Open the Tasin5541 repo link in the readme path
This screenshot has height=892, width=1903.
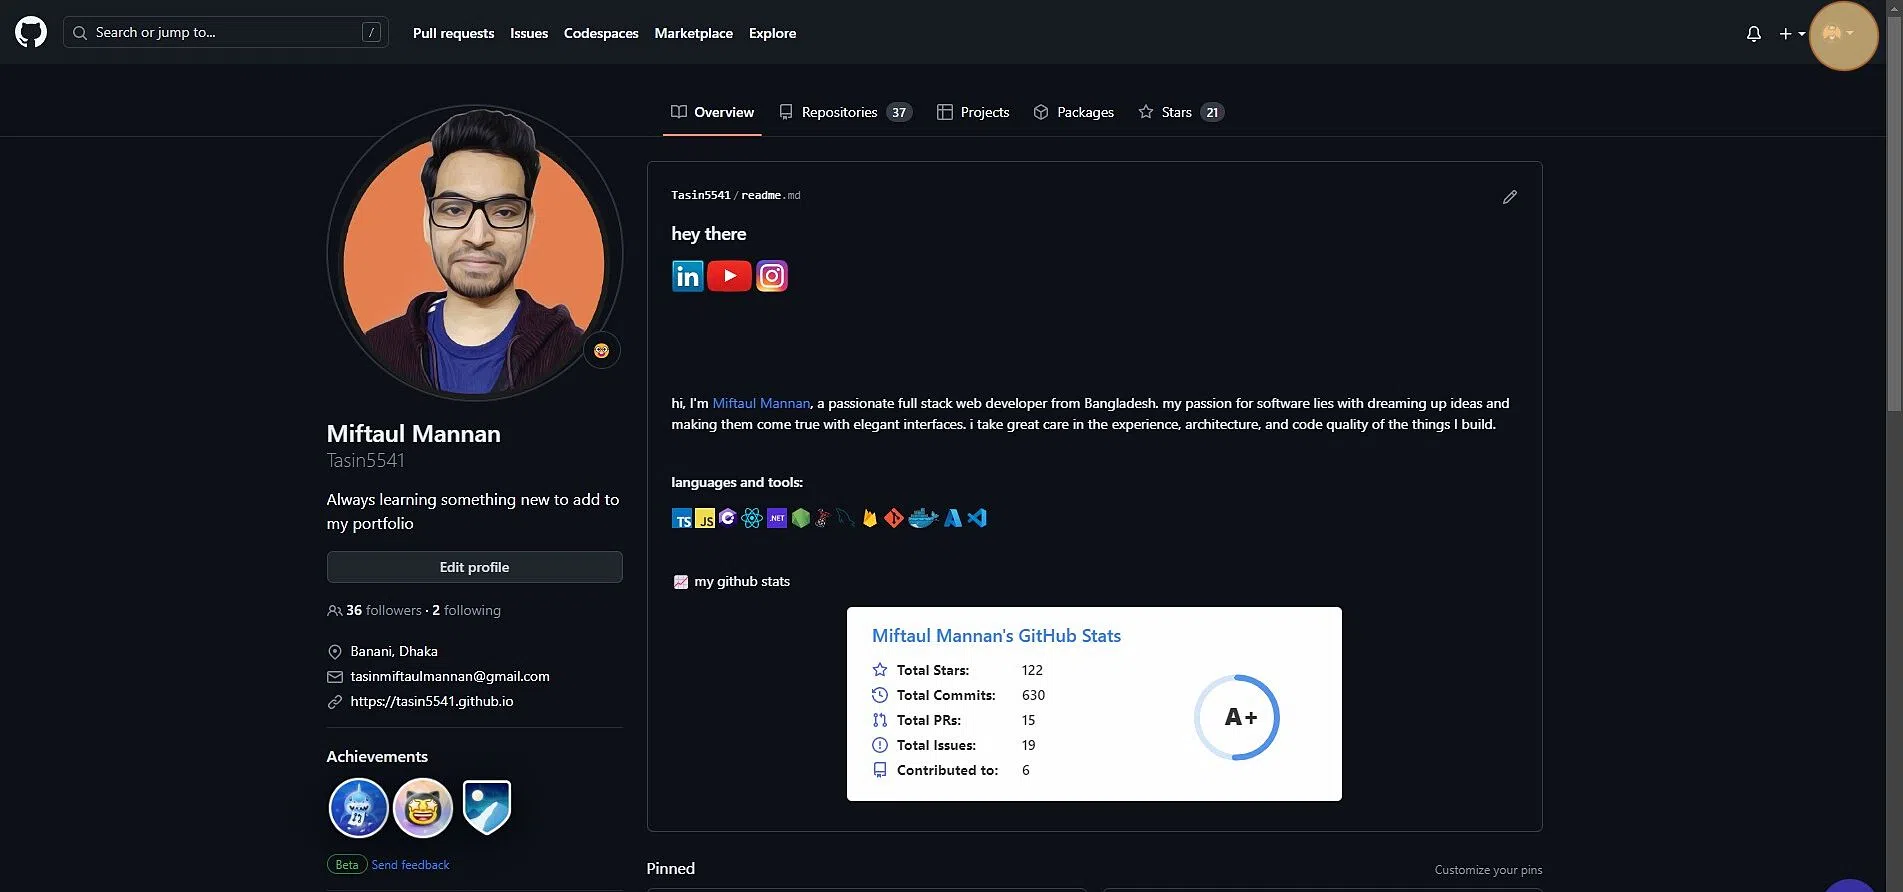pos(701,195)
